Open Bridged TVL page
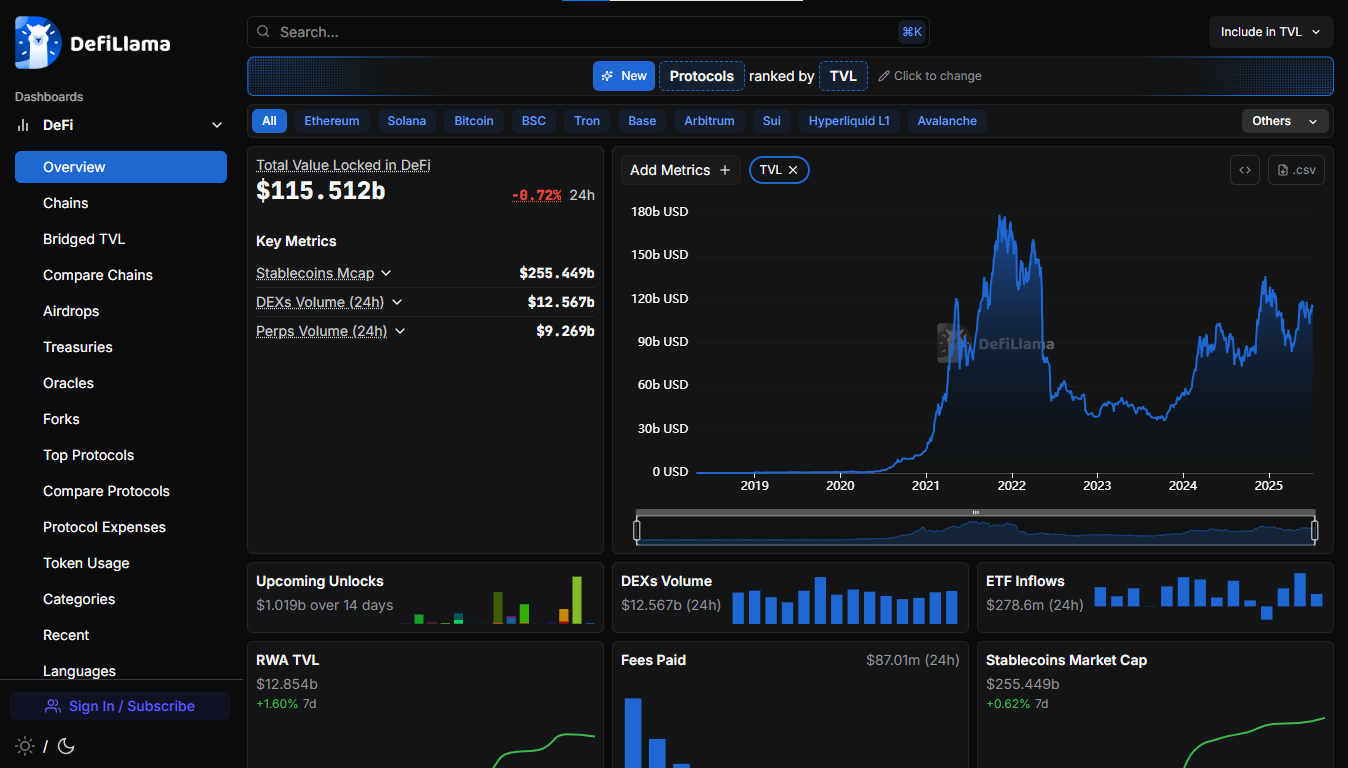The height and width of the screenshot is (768, 1348). coord(121,239)
